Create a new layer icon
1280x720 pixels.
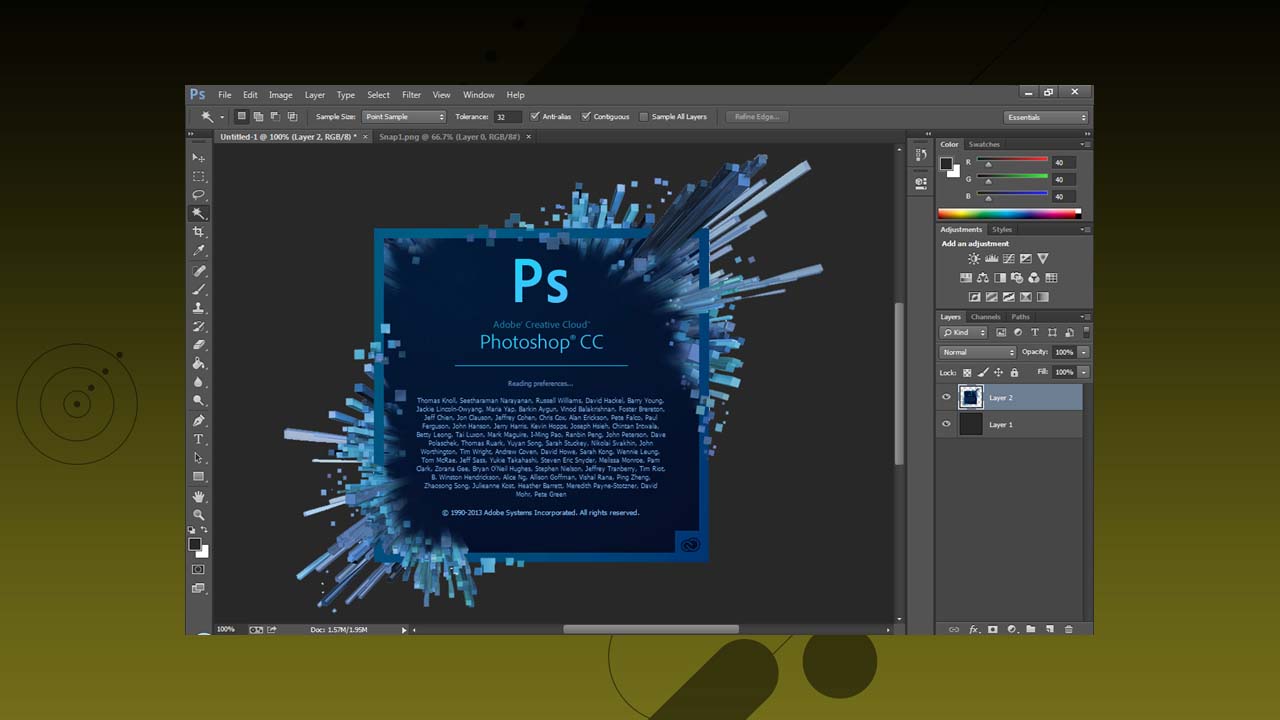pos(1050,630)
